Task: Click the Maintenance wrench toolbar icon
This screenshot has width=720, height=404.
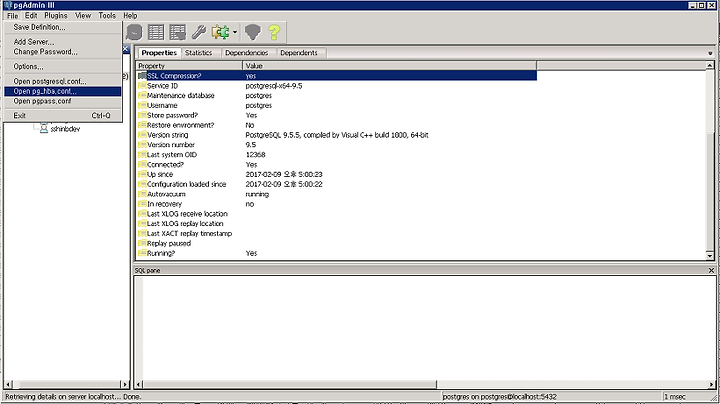Action: pyautogui.click(x=199, y=32)
